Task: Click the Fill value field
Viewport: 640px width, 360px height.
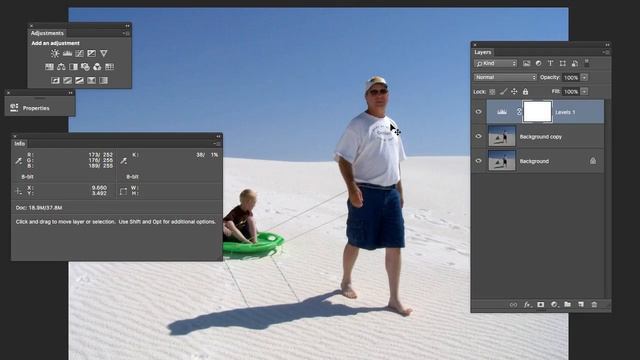Action: click(x=571, y=91)
